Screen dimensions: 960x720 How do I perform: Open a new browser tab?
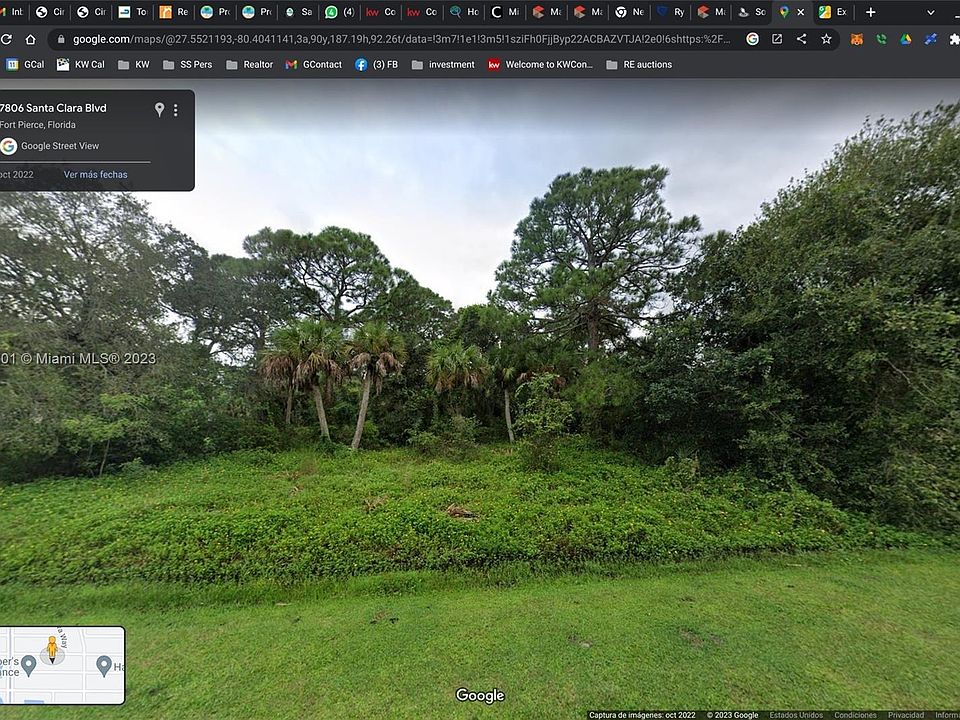point(870,12)
